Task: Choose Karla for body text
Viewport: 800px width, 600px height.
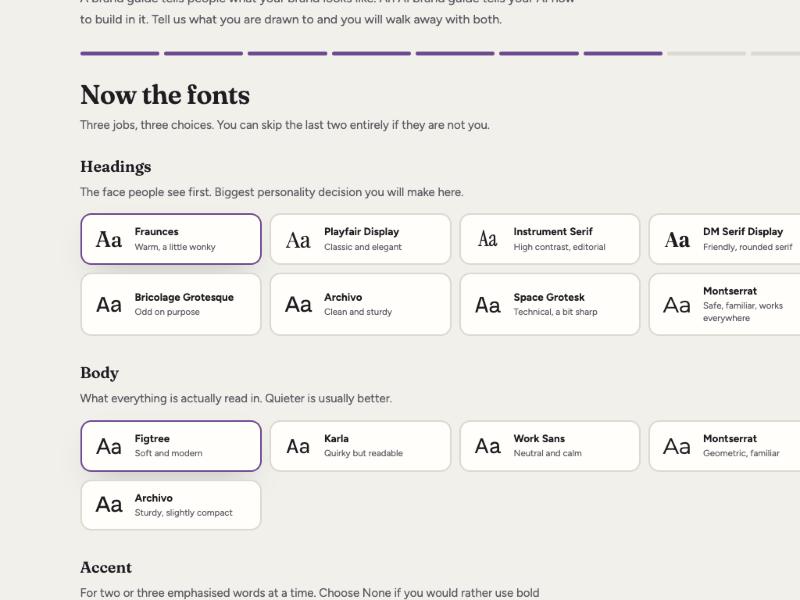Action: click(360, 446)
